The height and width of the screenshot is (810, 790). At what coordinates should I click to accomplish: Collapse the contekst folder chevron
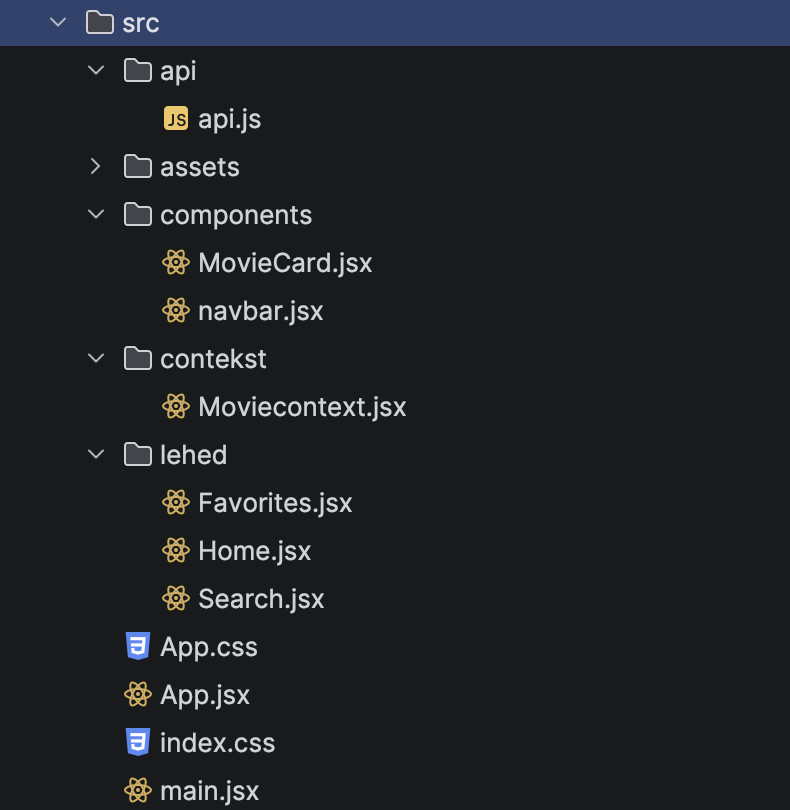point(96,359)
